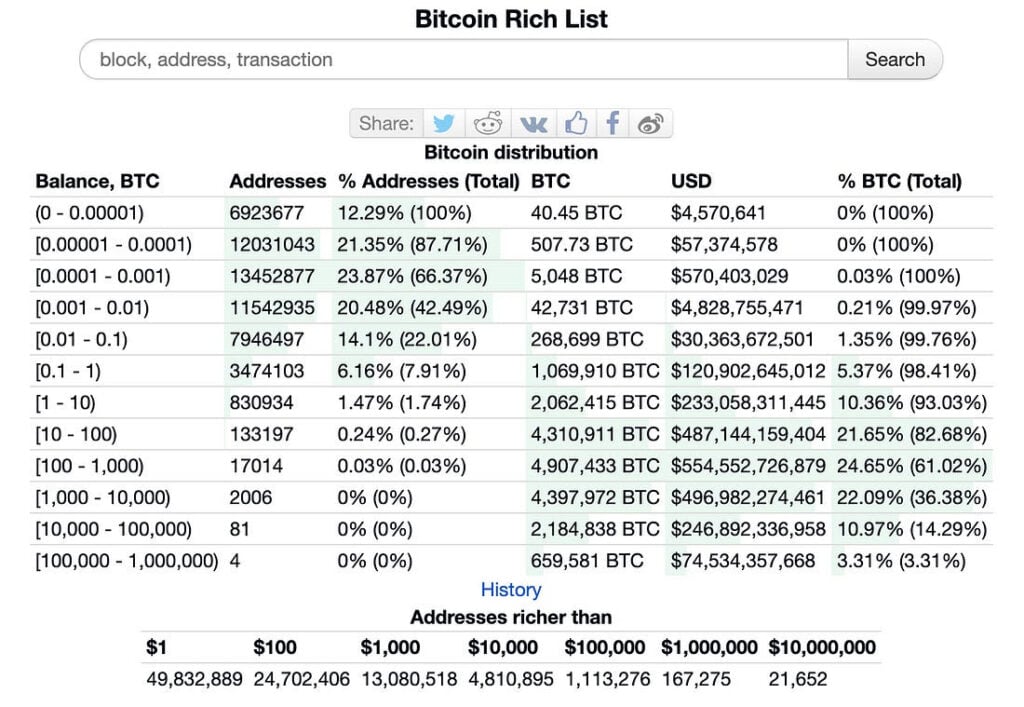Share the page on Twitter
Image resolution: width=1024 pixels, height=707 pixels.
click(444, 122)
